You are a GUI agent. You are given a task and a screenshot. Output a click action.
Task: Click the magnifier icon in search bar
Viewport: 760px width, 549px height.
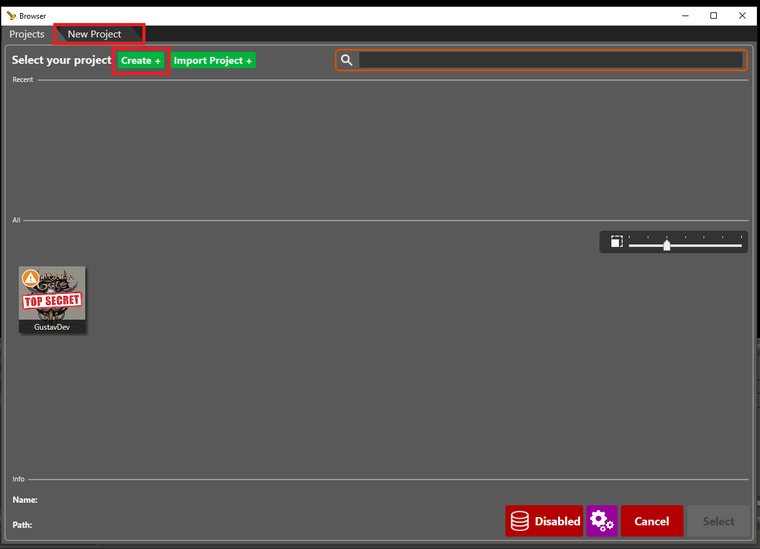(347, 60)
